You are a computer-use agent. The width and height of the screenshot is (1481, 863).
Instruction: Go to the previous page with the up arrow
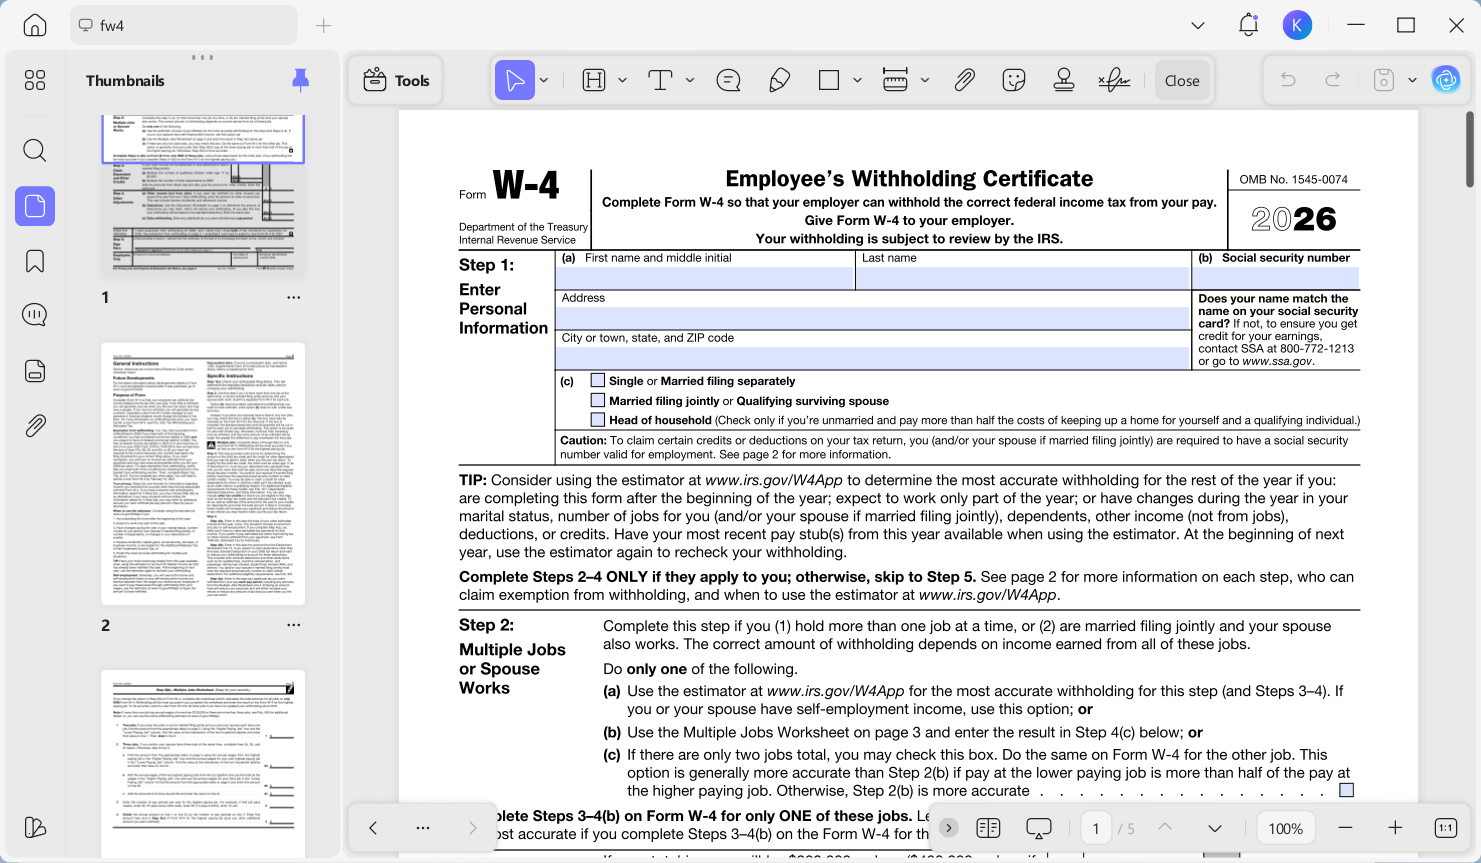[x=1165, y=828]
